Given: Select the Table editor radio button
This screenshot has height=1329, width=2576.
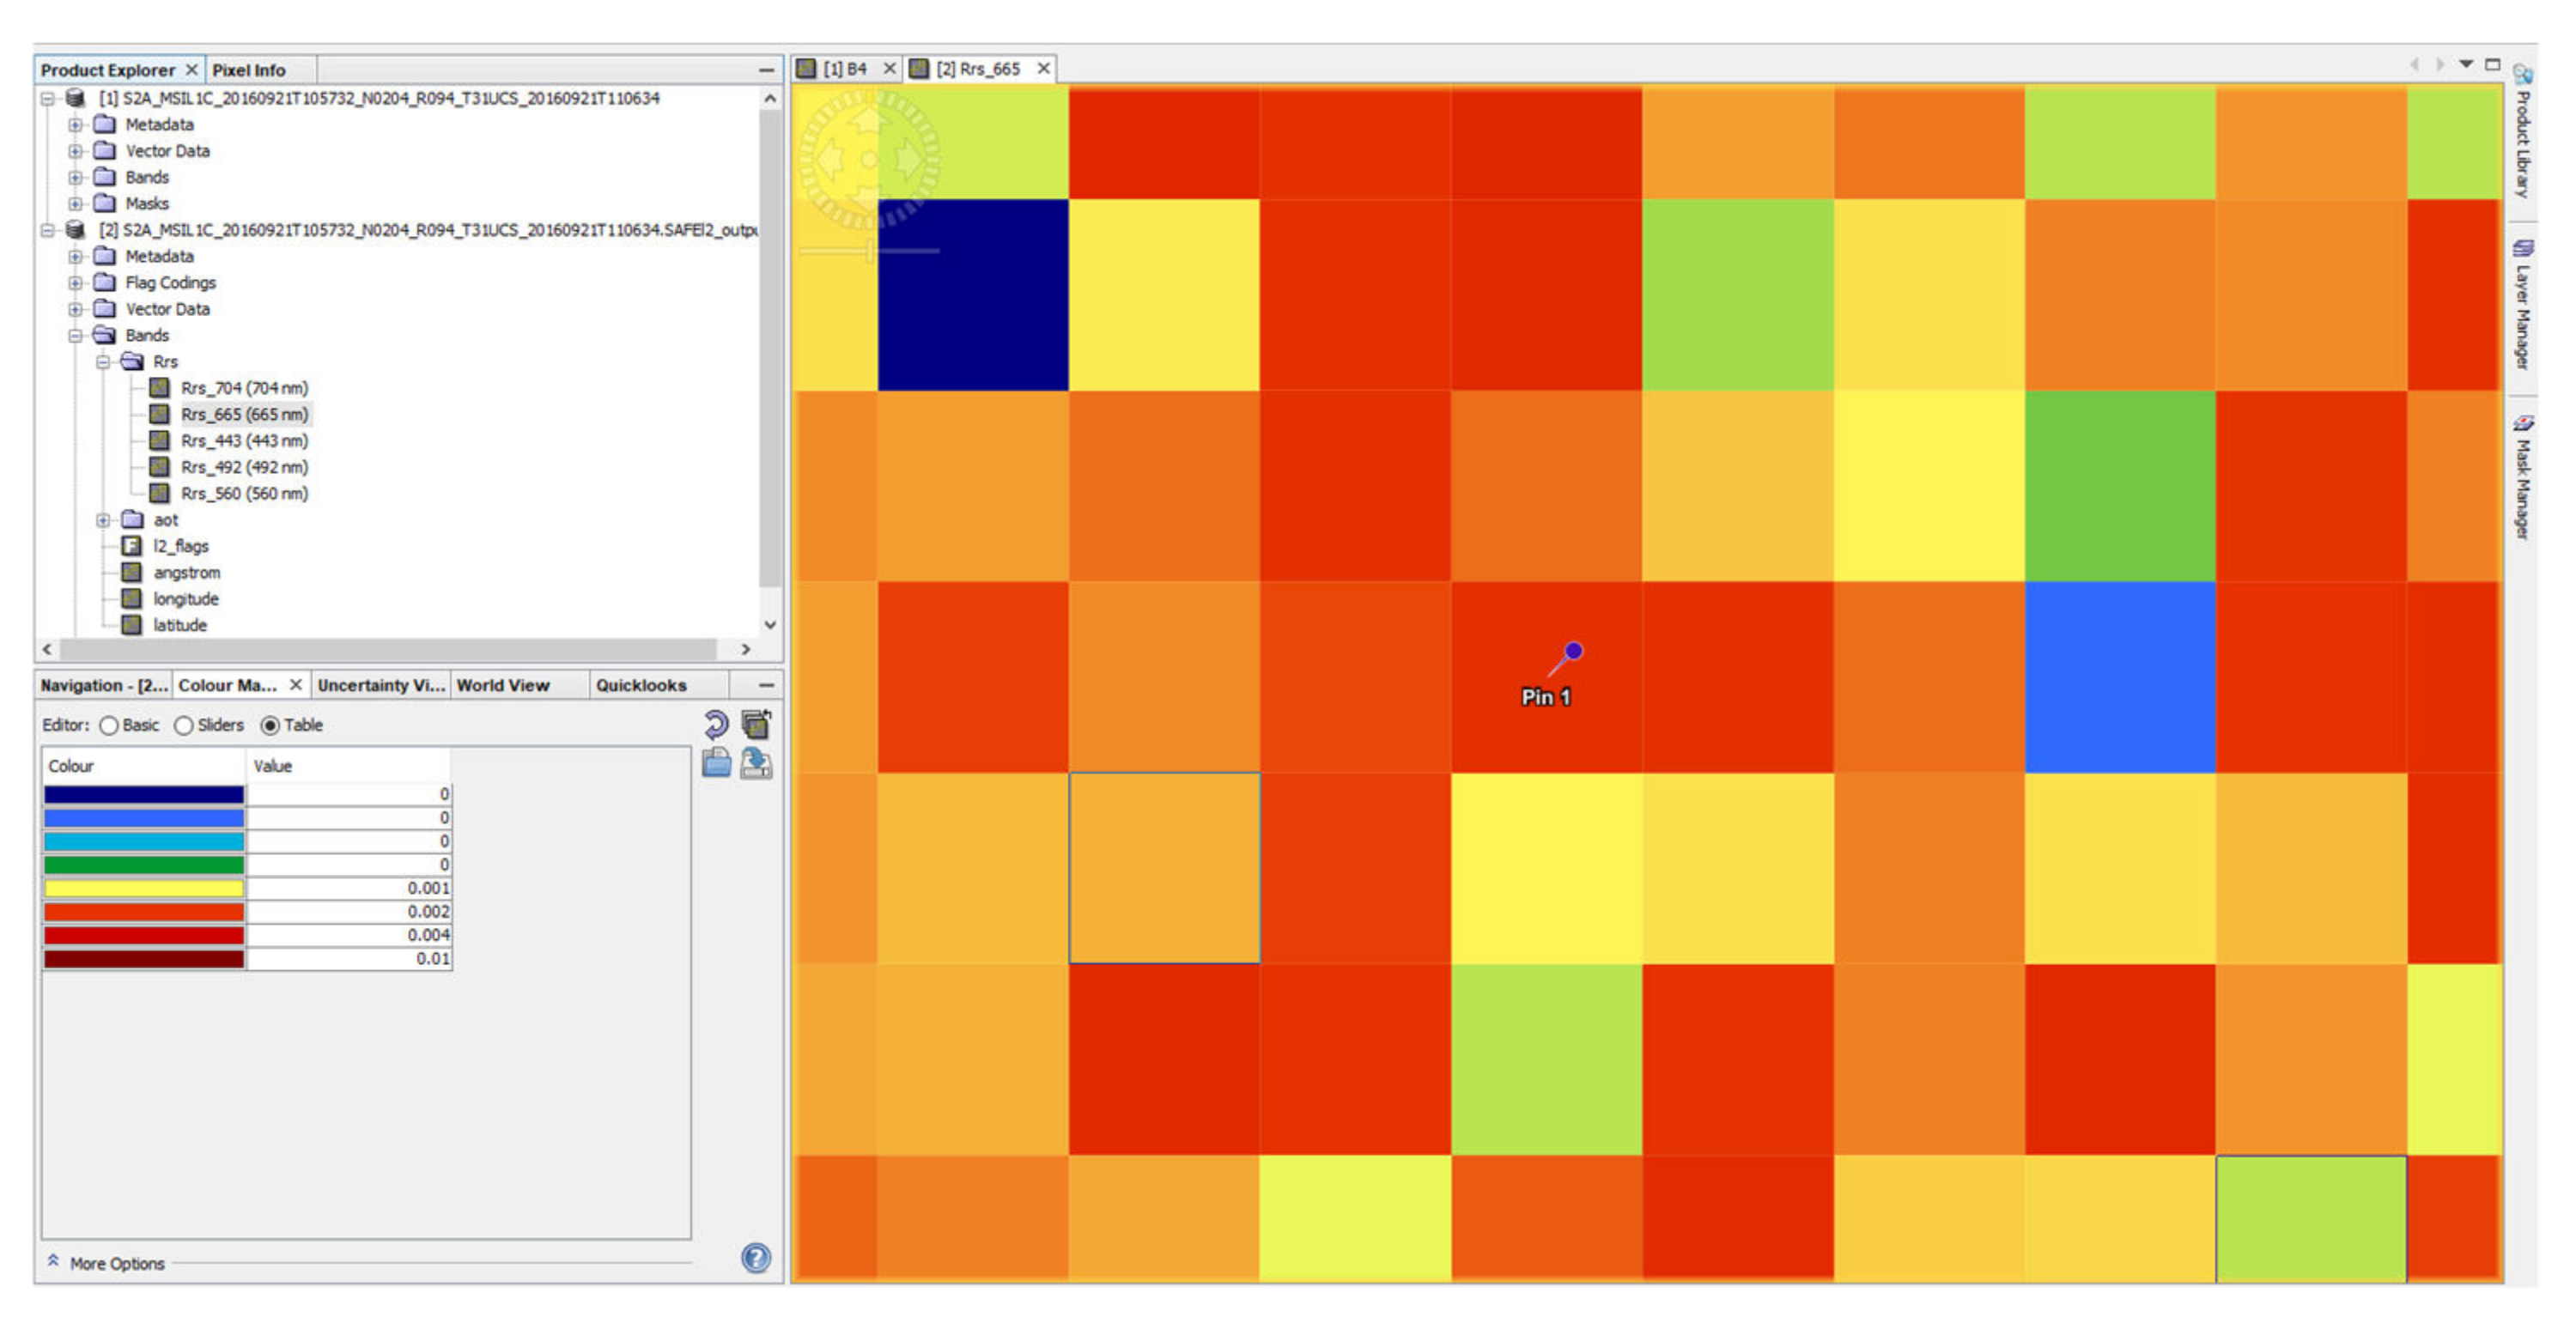Looking at the screenshot, I should pyautogui.click(x=270, y=726).
